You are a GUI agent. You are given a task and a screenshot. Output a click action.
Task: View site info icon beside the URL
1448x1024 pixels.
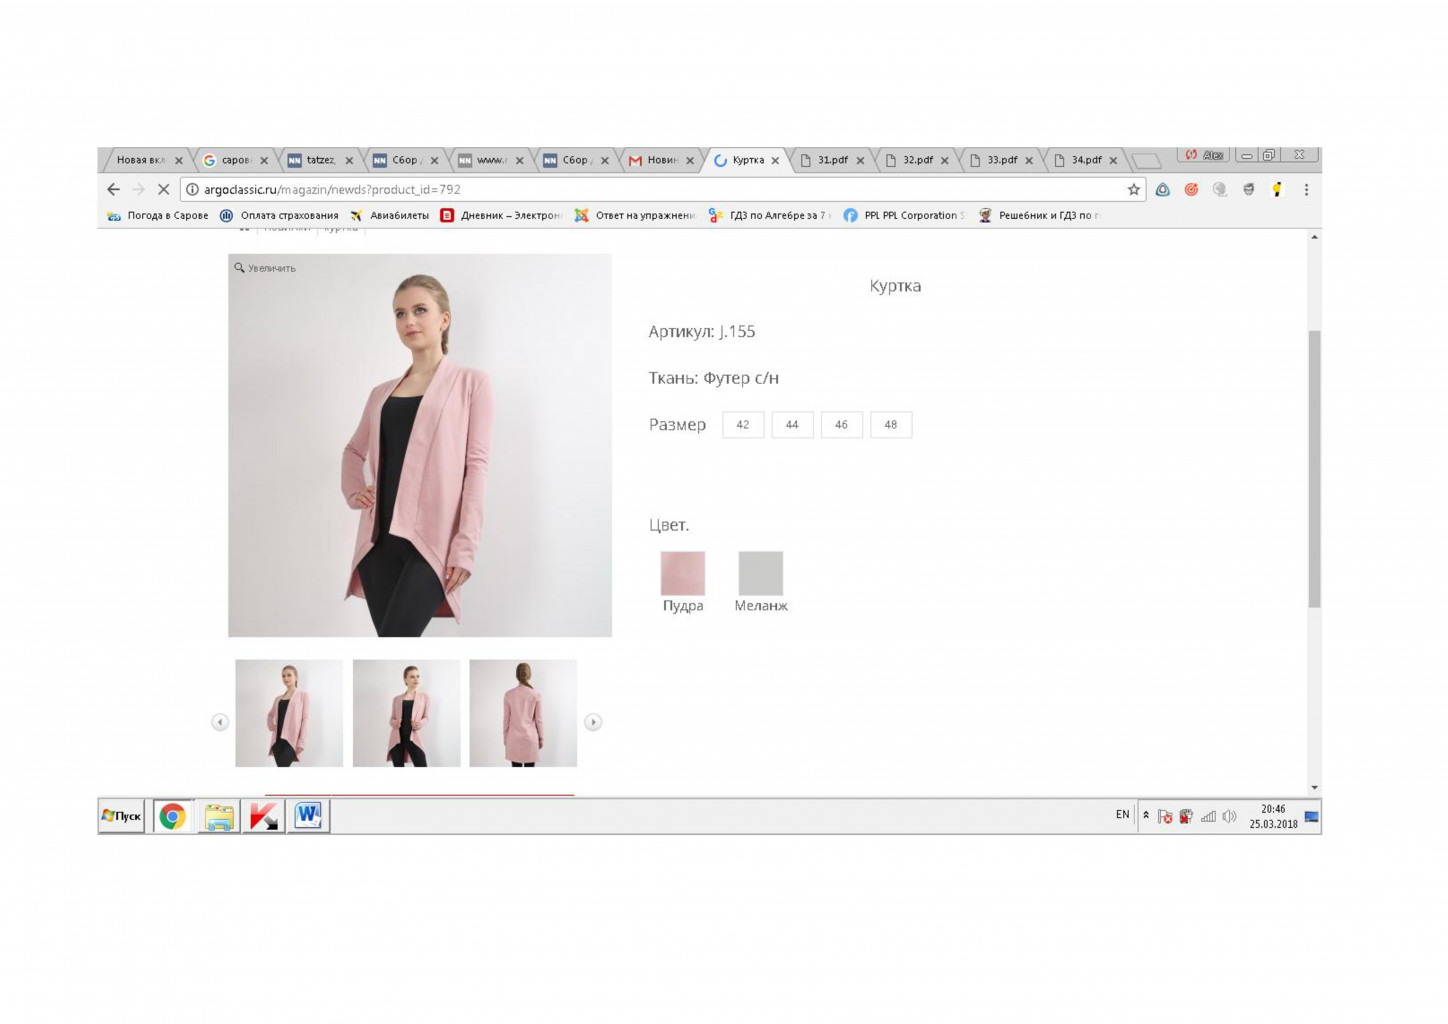coord(192,189)
